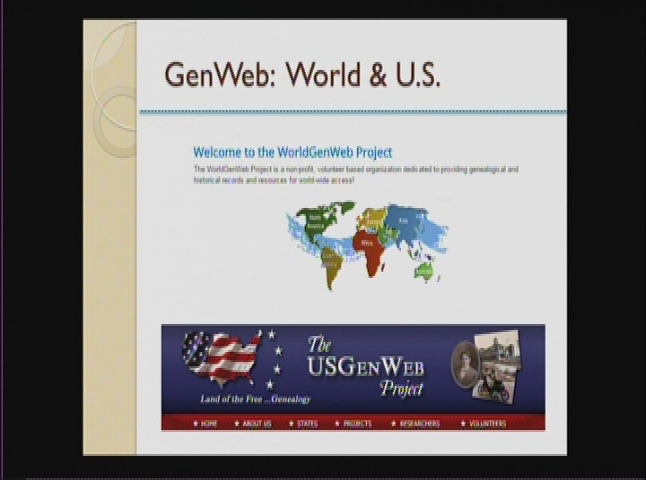The height and width of the screenshot is (480, 646).
Task: Click the Africa region on world map
Action: point(368,251)
